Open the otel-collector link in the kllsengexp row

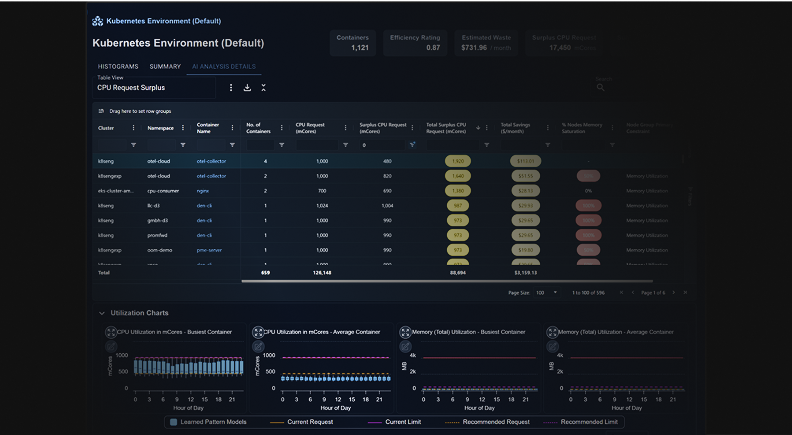tap(211, 176)
